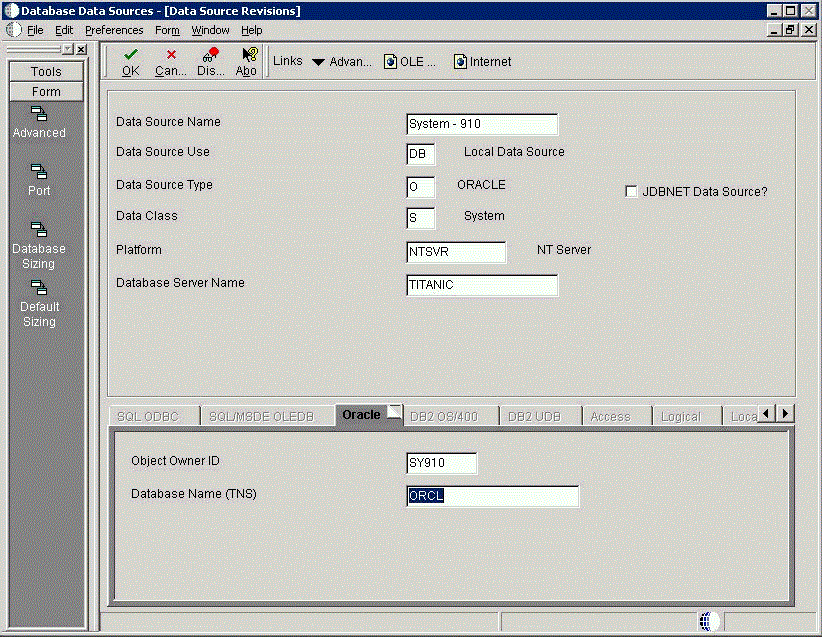This screenshot has height=637, width=822.
Task: Click the Display errors toolbar icon
Action: (x=211, y=62)
